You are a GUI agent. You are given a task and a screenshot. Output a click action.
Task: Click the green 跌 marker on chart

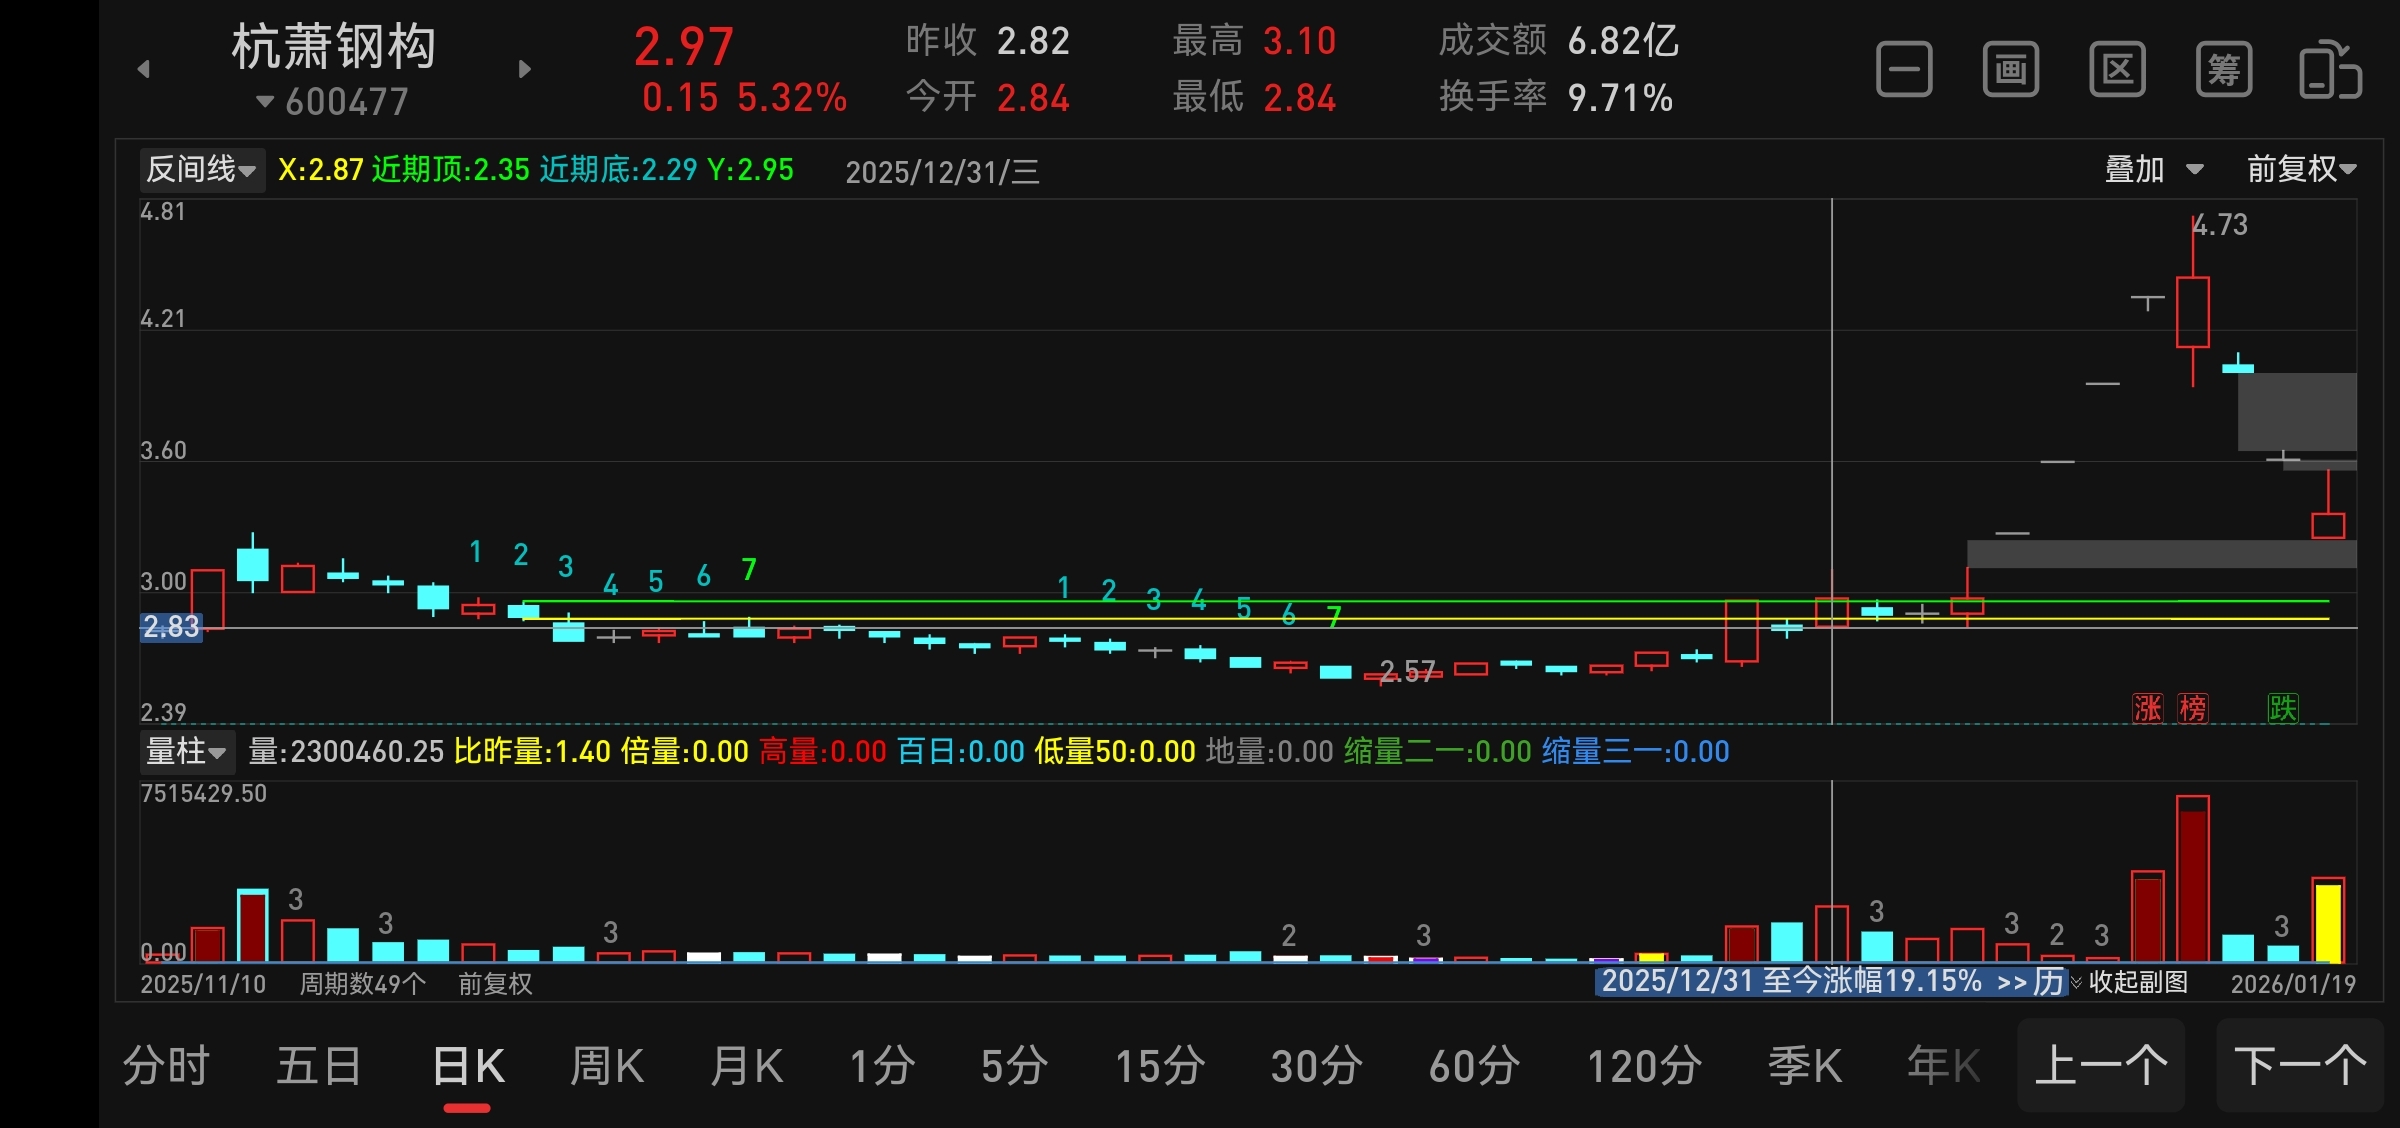point(2282,708)
